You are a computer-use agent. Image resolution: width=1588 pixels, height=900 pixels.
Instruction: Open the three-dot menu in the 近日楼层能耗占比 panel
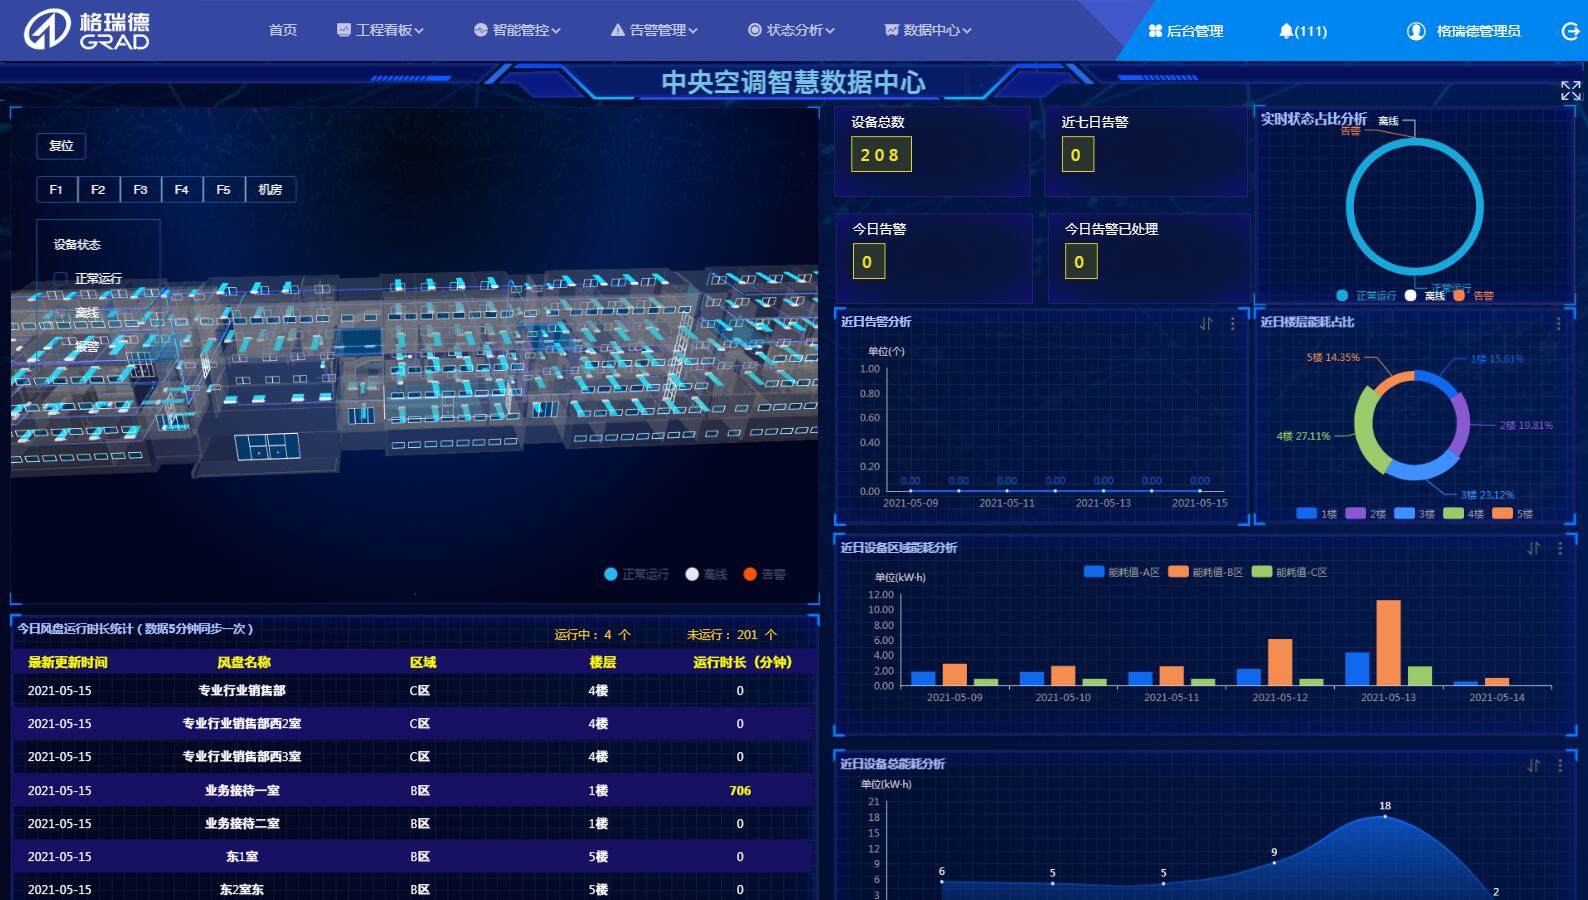1558,323
